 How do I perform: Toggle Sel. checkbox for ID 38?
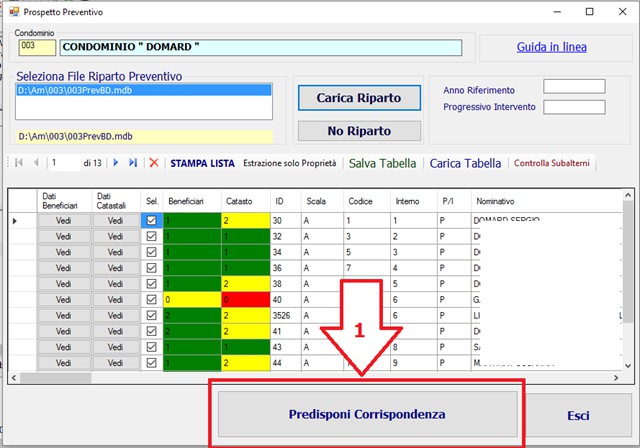151,284
